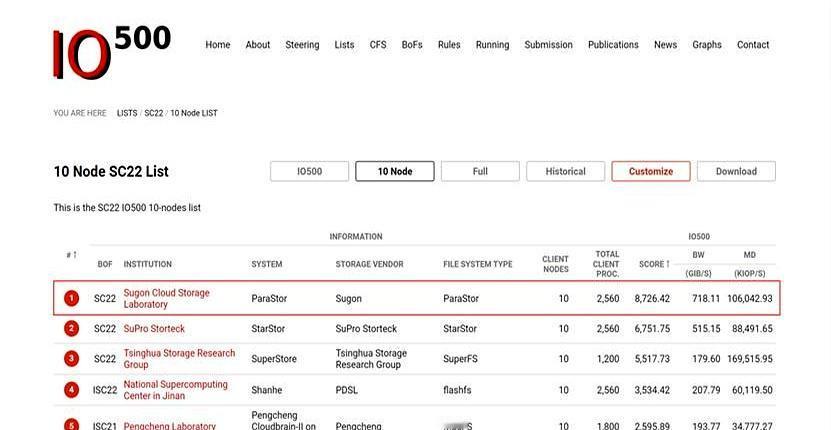
Task: Click FILE SYSTEM TYPE column header
Action: [x=478, y=264]
